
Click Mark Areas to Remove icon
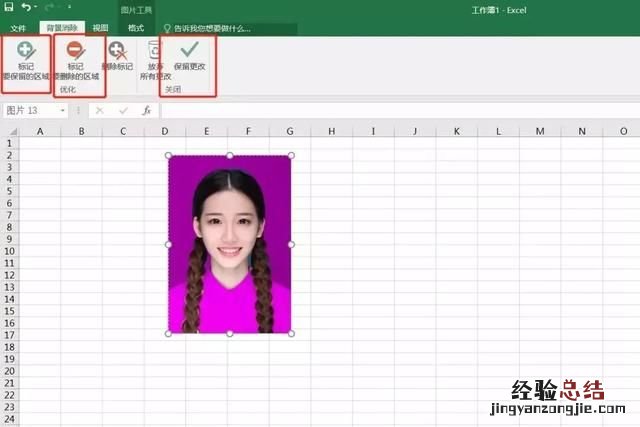[75, 50]
